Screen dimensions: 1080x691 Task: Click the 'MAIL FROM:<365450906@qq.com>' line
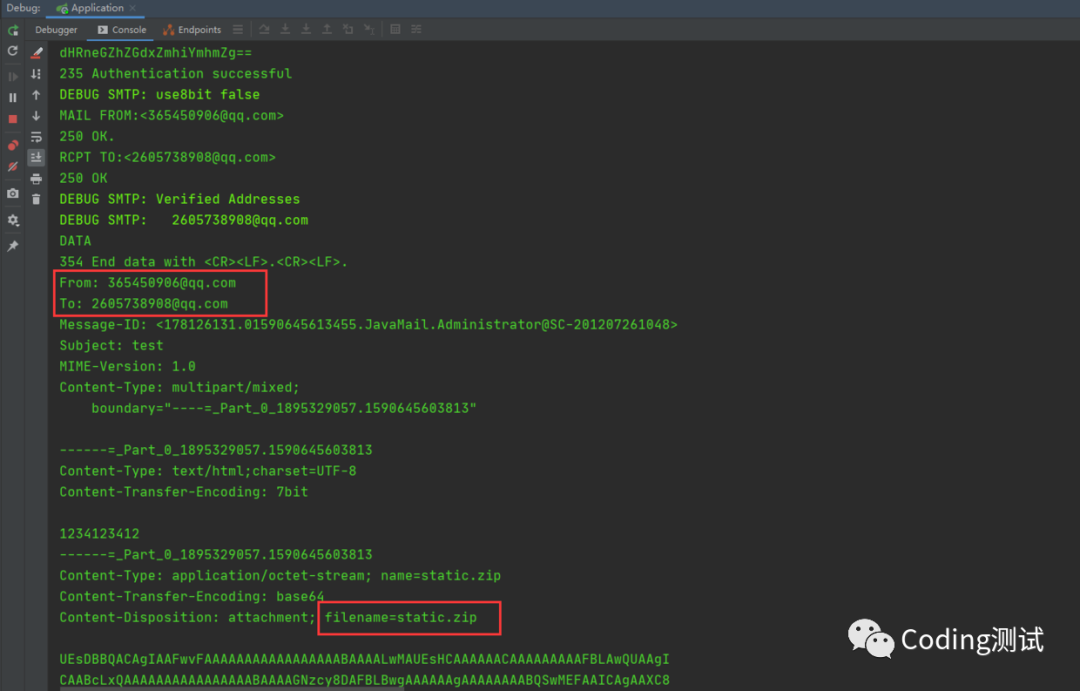(x=172, y=116)
